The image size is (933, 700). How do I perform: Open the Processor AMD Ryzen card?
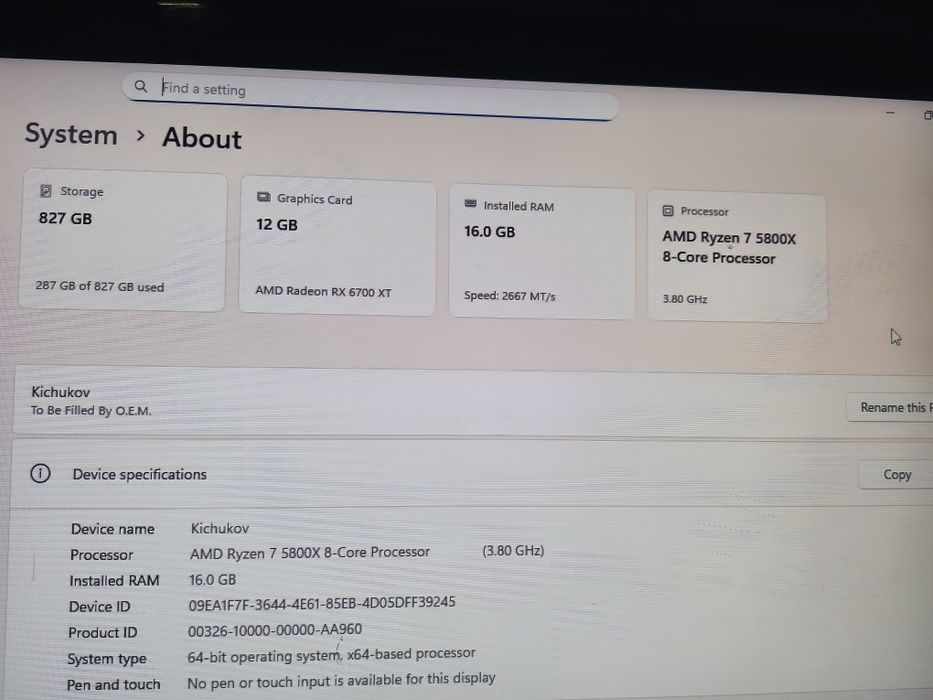(x=737, y=258)
